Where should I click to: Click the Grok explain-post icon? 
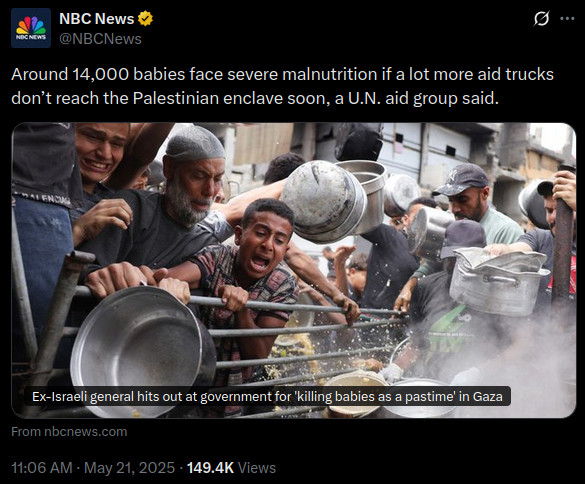(x=541, y=18)
